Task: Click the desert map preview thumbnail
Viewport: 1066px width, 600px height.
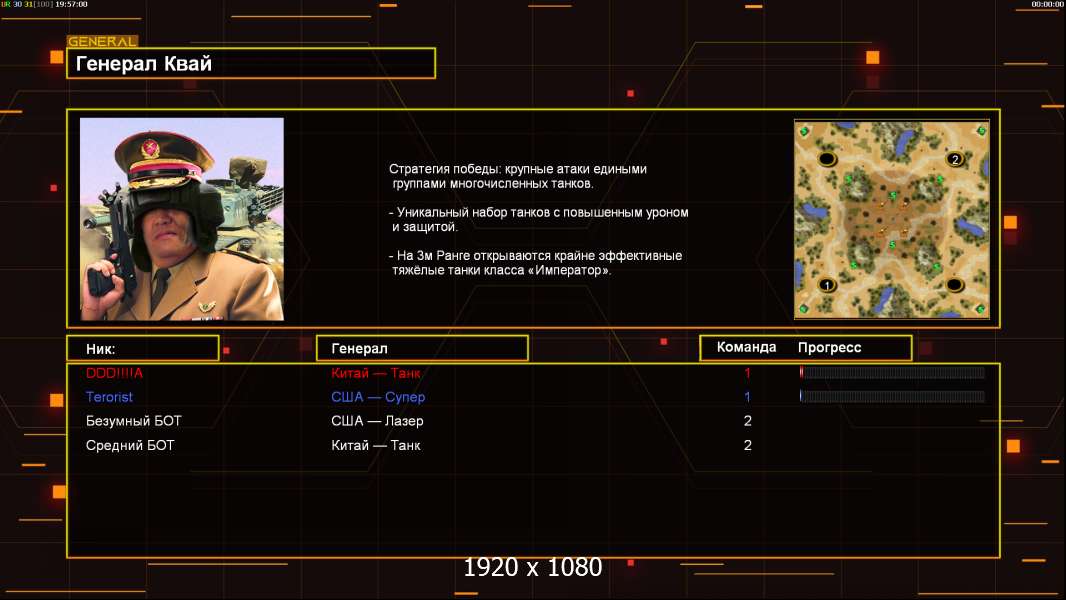Action: coord(891,219)
